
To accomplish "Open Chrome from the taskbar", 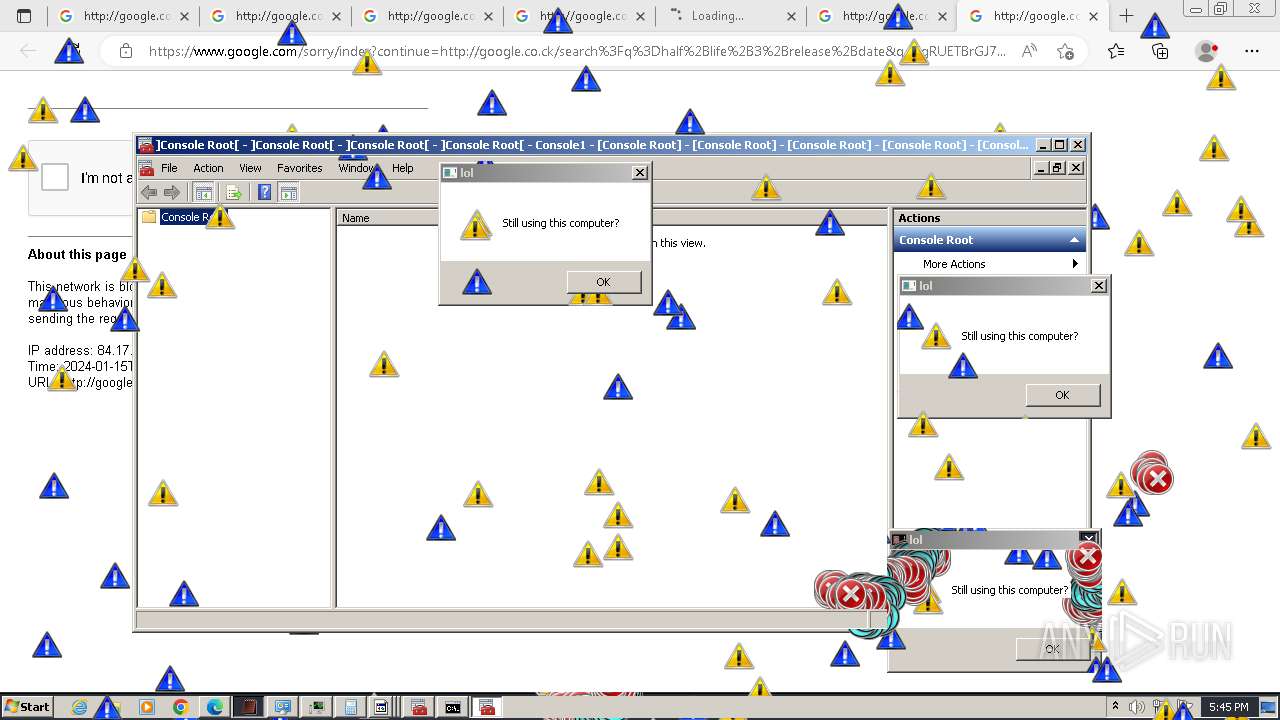I will (180, 707).
